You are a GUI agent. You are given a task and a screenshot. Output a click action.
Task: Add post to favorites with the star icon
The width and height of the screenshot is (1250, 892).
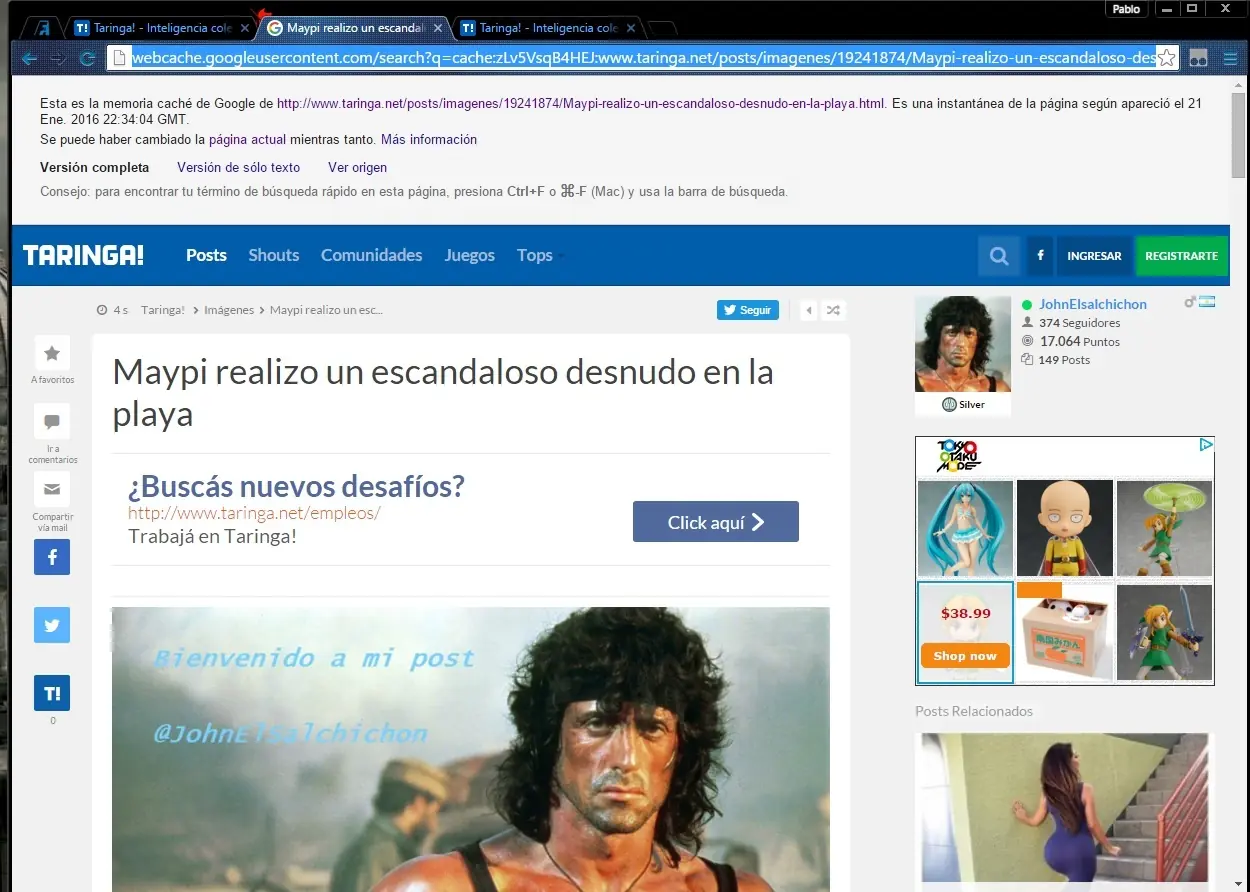(52, 353)
